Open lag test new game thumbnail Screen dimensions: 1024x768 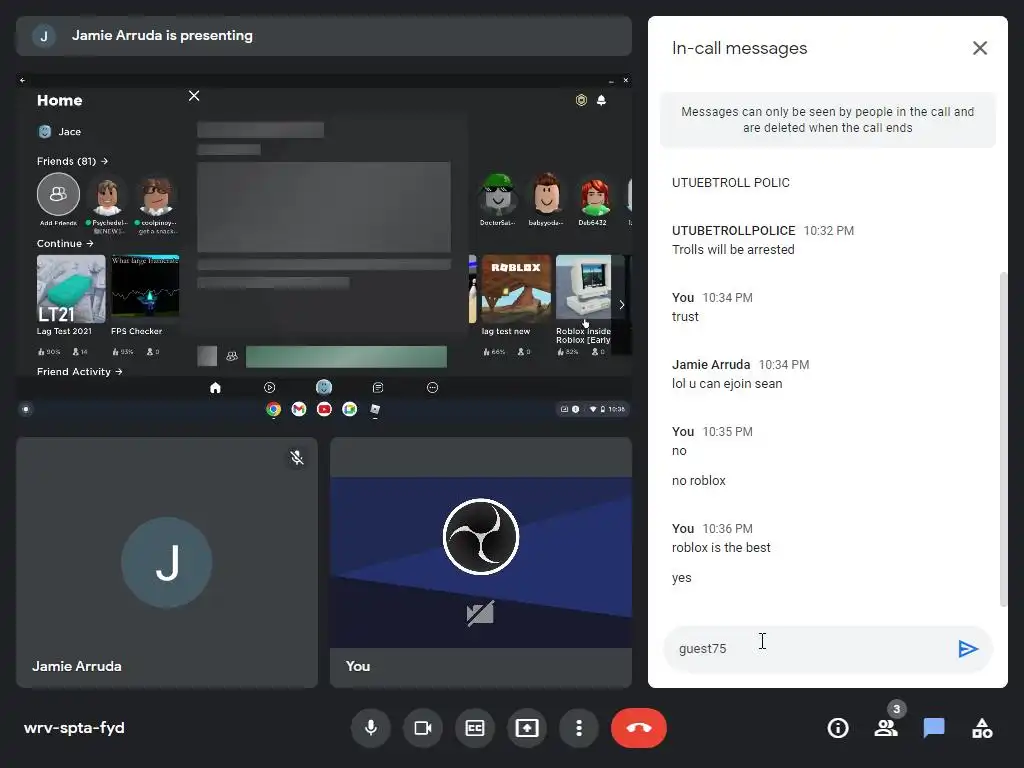coord(516,289)
